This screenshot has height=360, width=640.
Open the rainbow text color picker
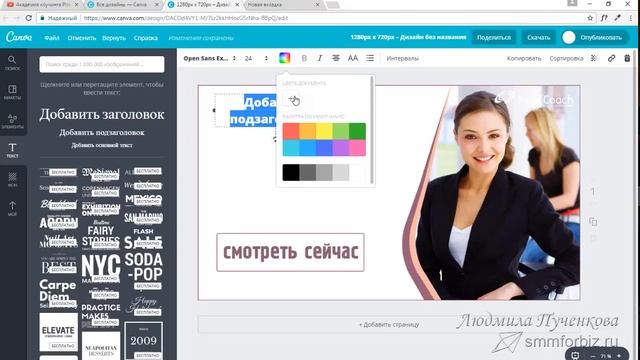pyautogui.click(x=284, y=58)
